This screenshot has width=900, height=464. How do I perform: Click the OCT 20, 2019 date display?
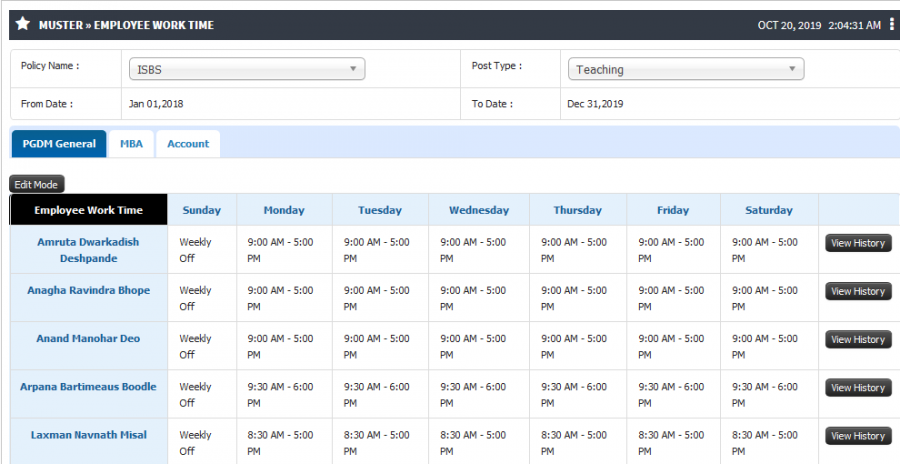(789, 25)
